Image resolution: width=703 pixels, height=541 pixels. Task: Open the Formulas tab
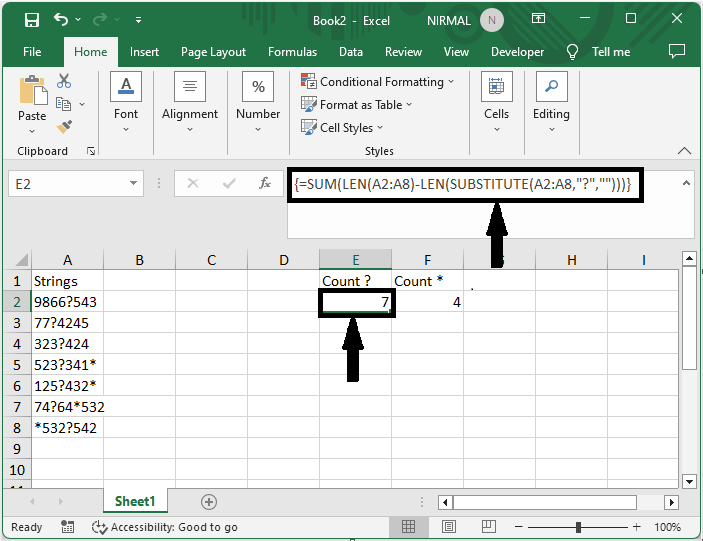(x=292, y=52)
